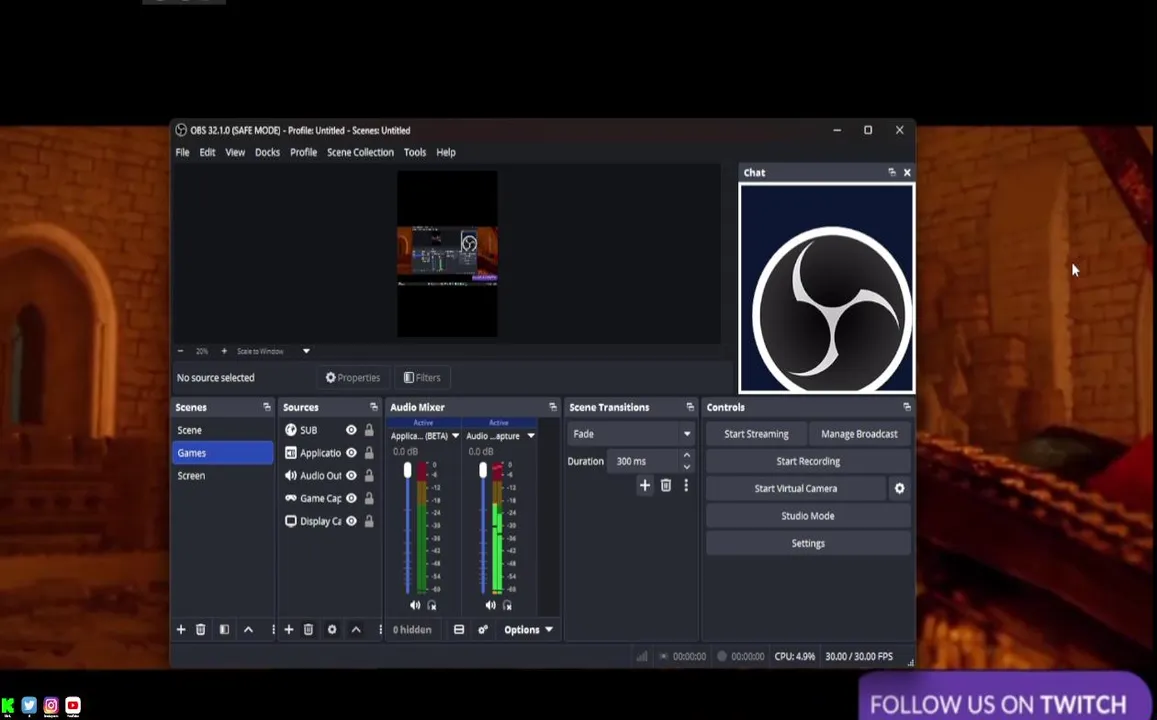The width and height of the screenshot is (1157, 720).
Task: Open the Audio Mixer Options dropdown
Action: click(x=528, y=629)
